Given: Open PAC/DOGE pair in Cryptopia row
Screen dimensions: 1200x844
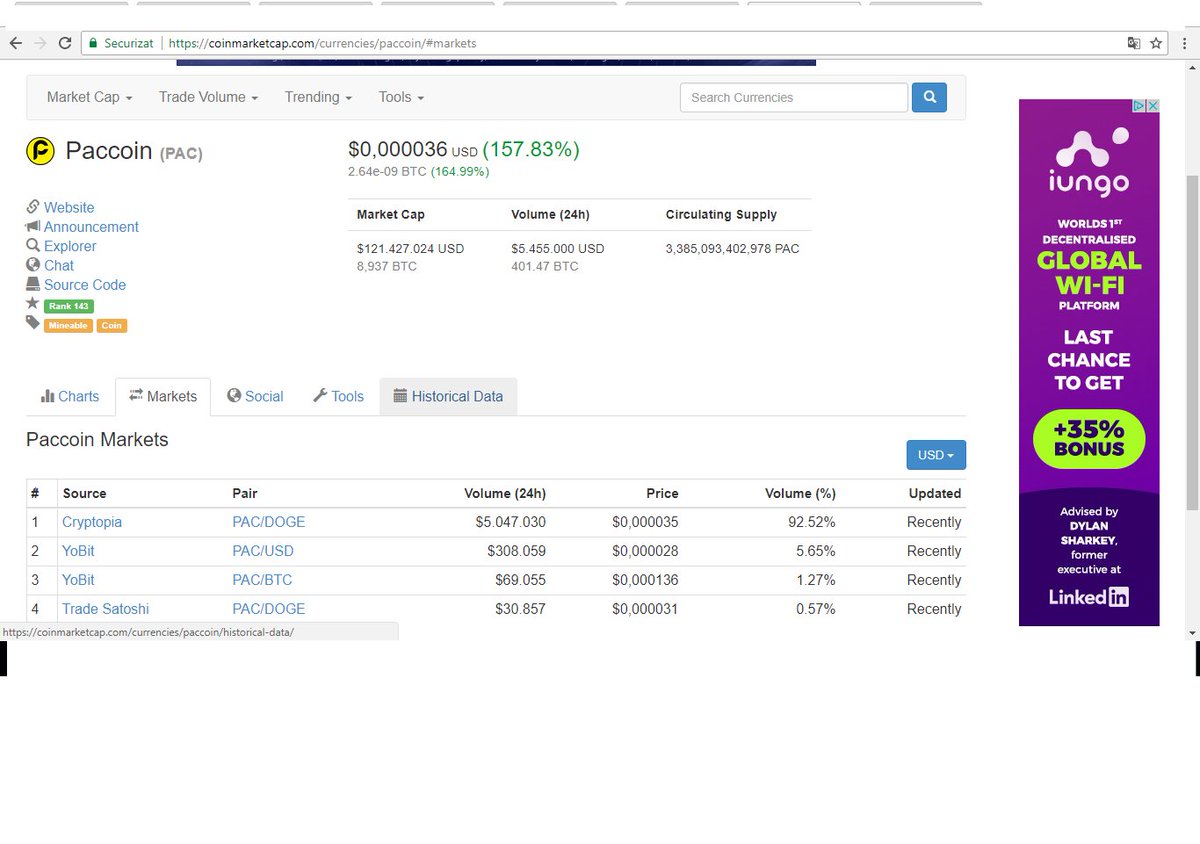Looking at the screenshot, I should point(269,522).
